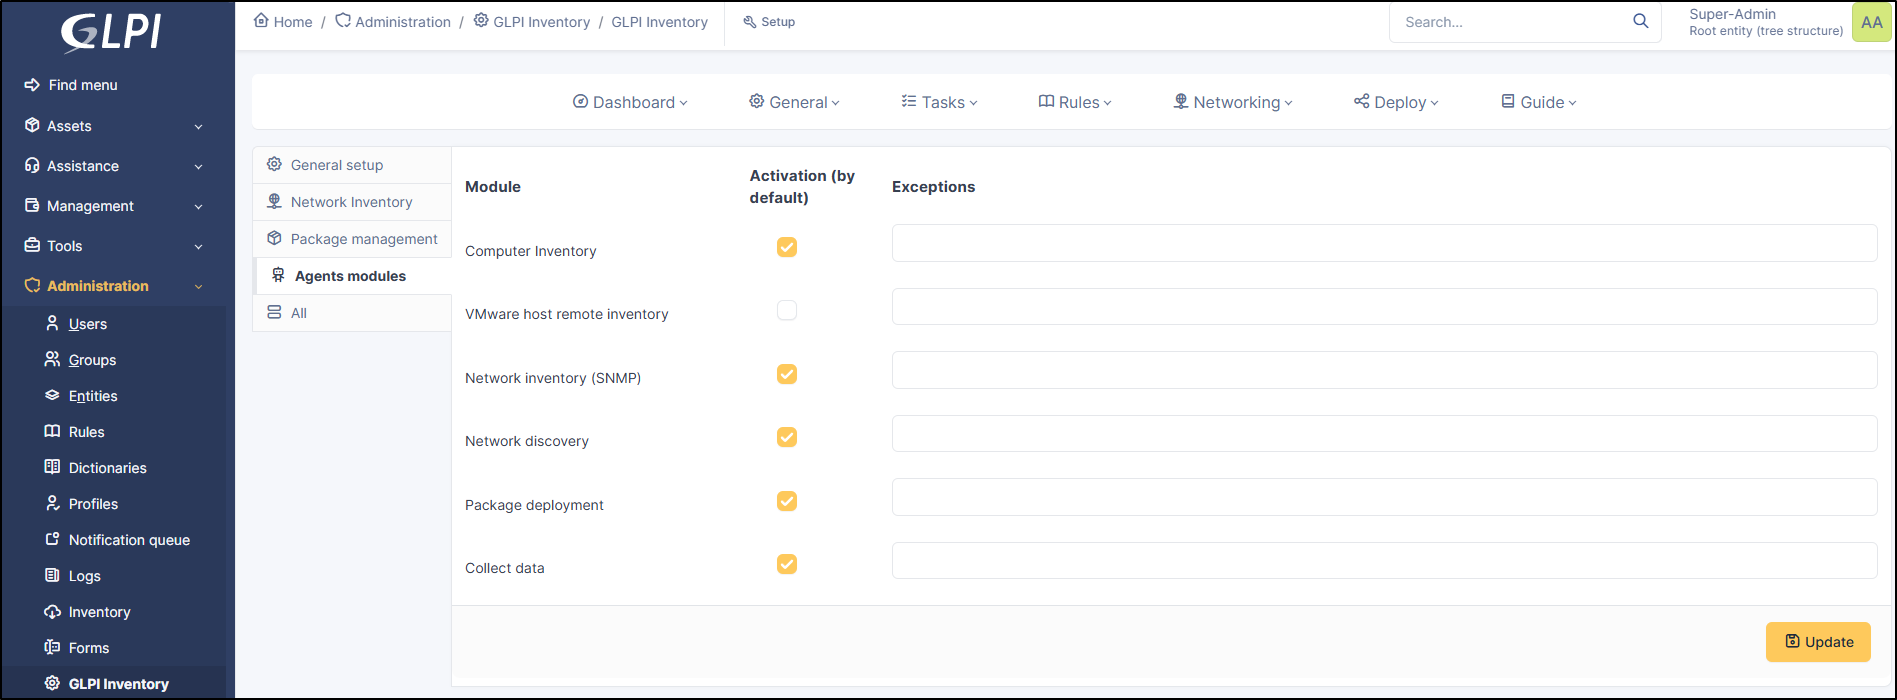Click the Home icon in breadcrumb

262,21
